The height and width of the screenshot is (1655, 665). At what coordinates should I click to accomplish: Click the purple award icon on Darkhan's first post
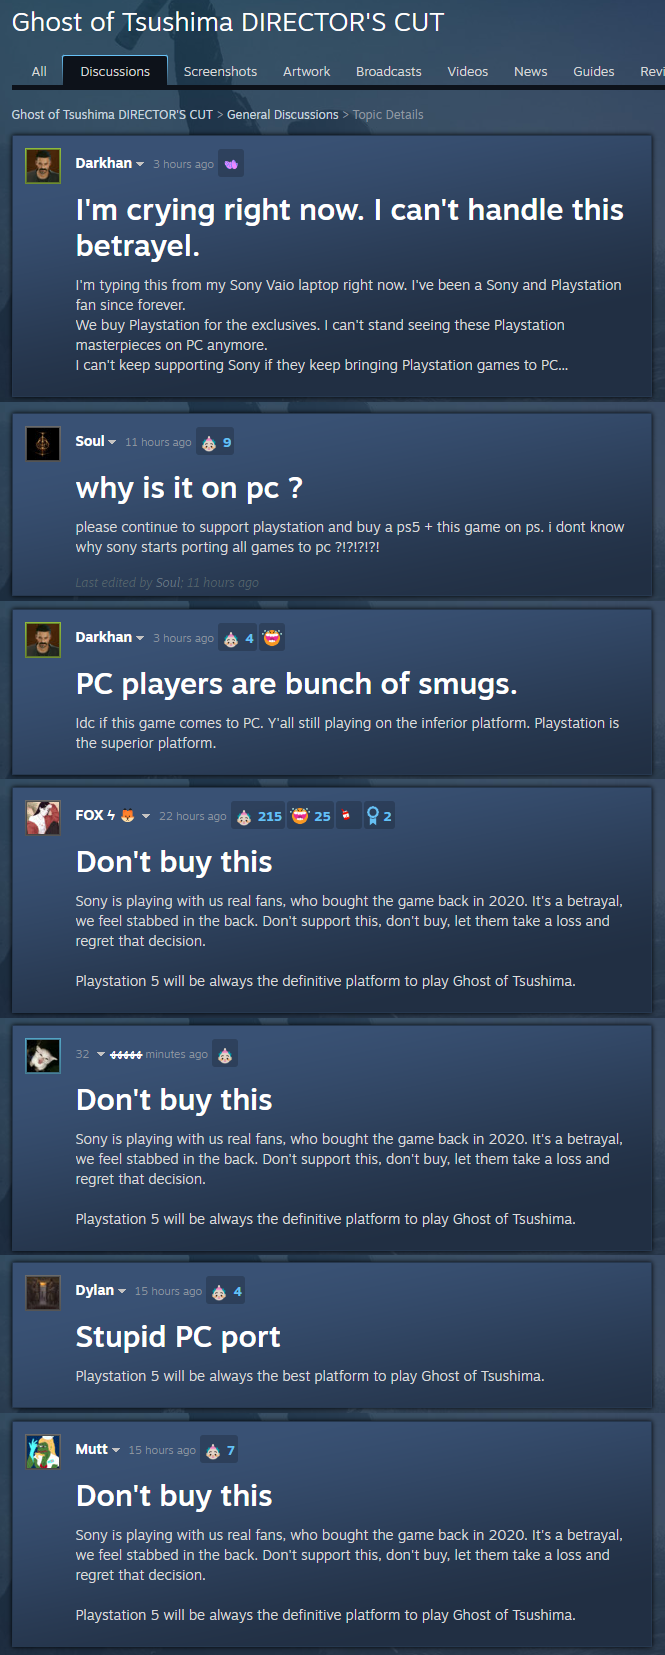point(231,164)
